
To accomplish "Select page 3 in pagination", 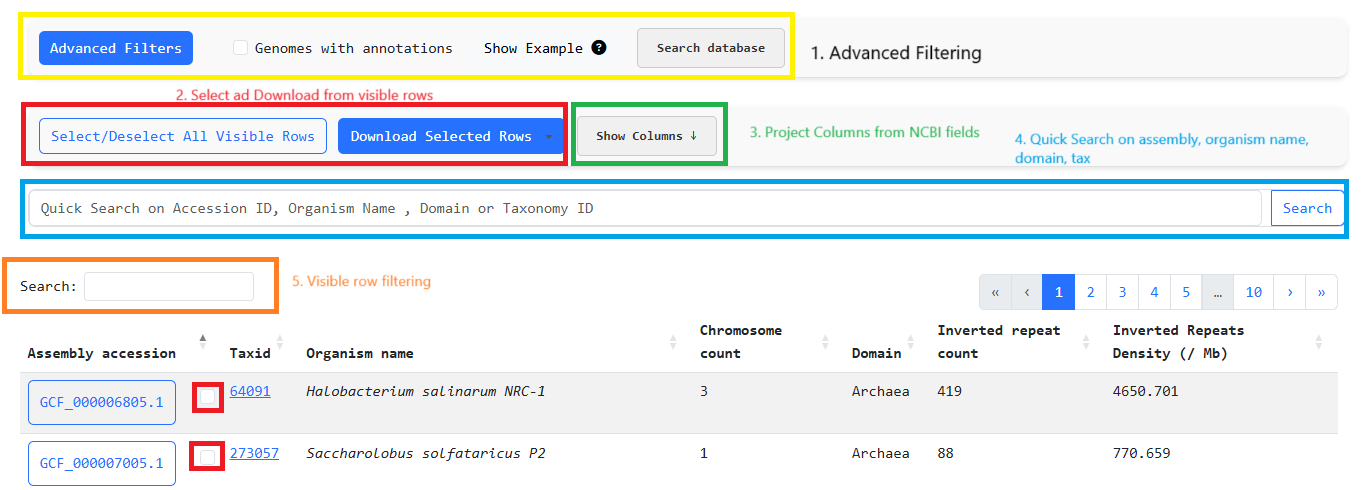I will [x=1122, y=292].
